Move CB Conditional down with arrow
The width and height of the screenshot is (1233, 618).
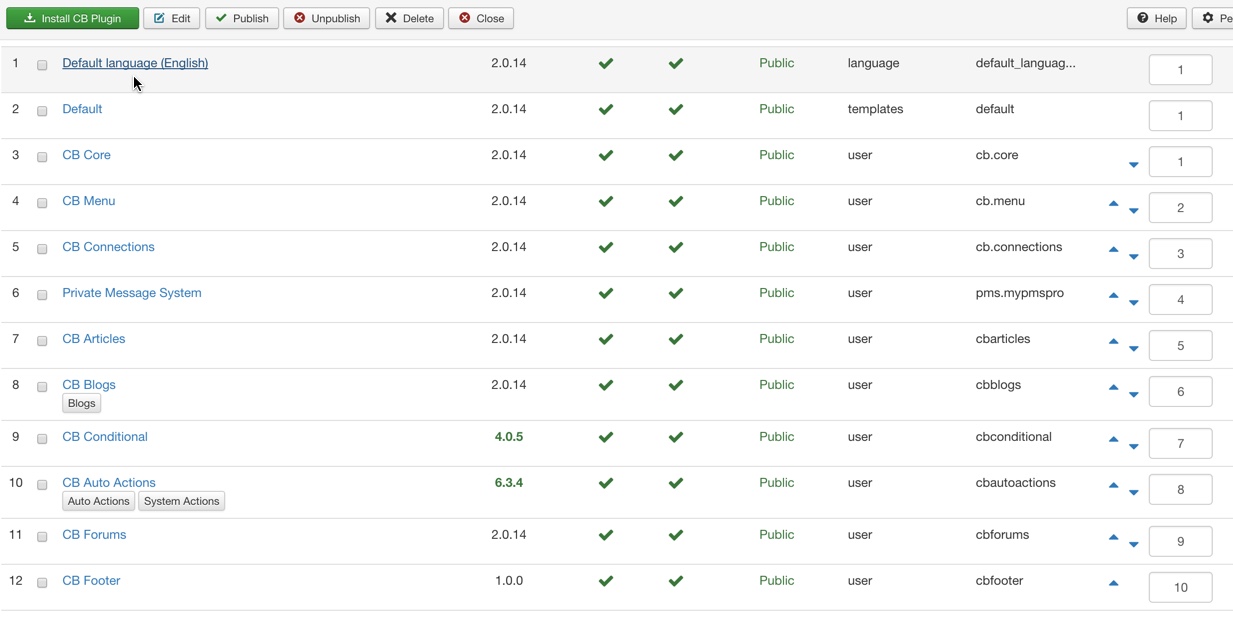coord(1134,447)
